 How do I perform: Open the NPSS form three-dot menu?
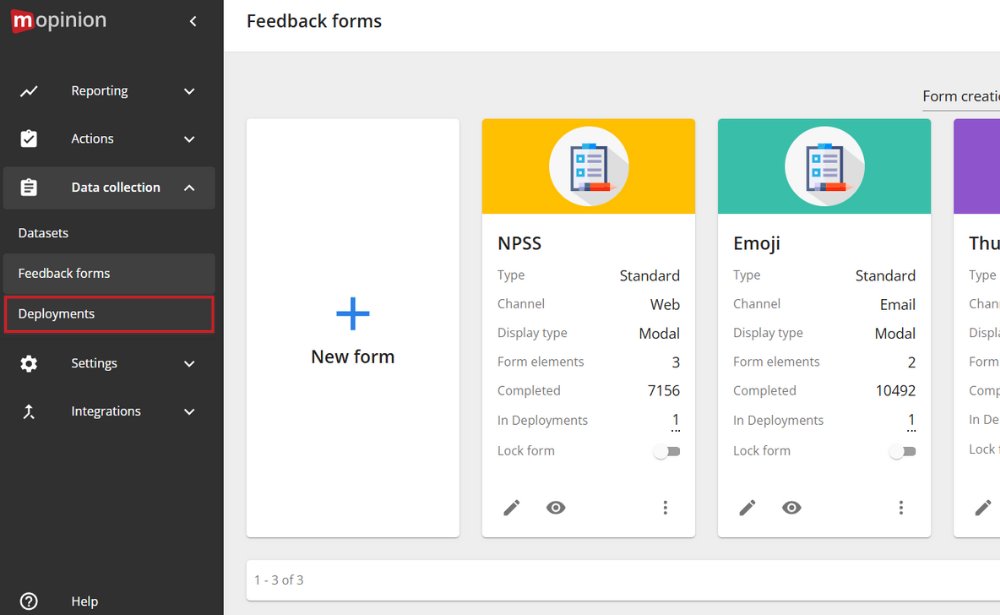tap(665, 508)
